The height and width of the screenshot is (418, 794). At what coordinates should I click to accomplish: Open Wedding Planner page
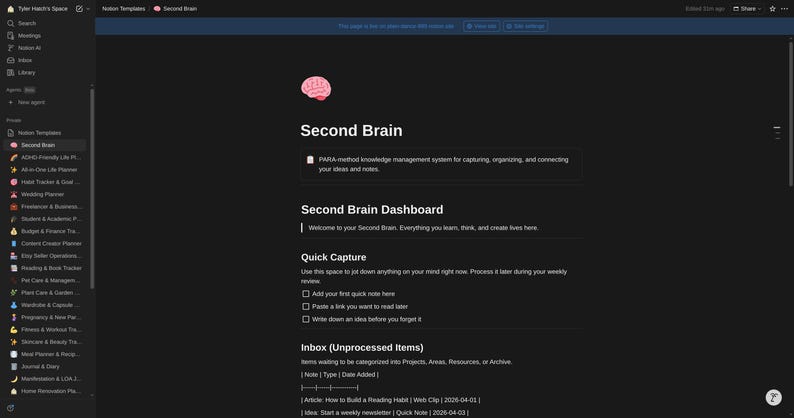[46, 194]
